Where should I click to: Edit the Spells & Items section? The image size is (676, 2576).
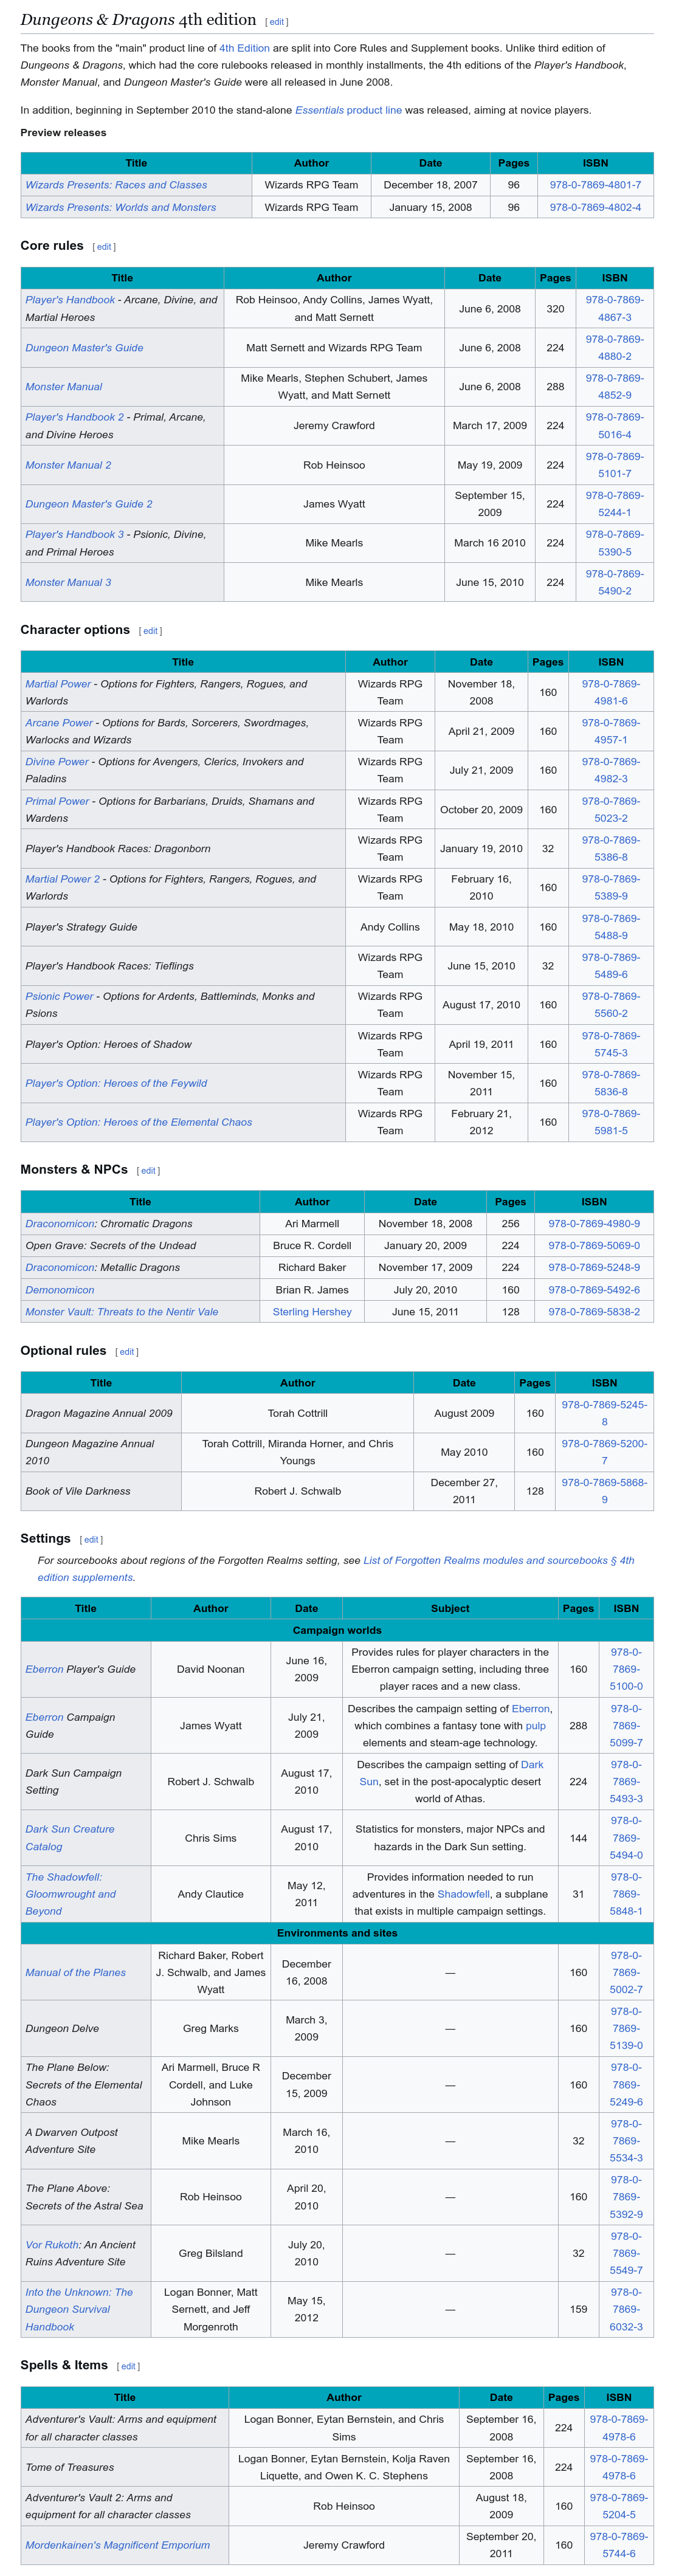tap(128, 2366)
